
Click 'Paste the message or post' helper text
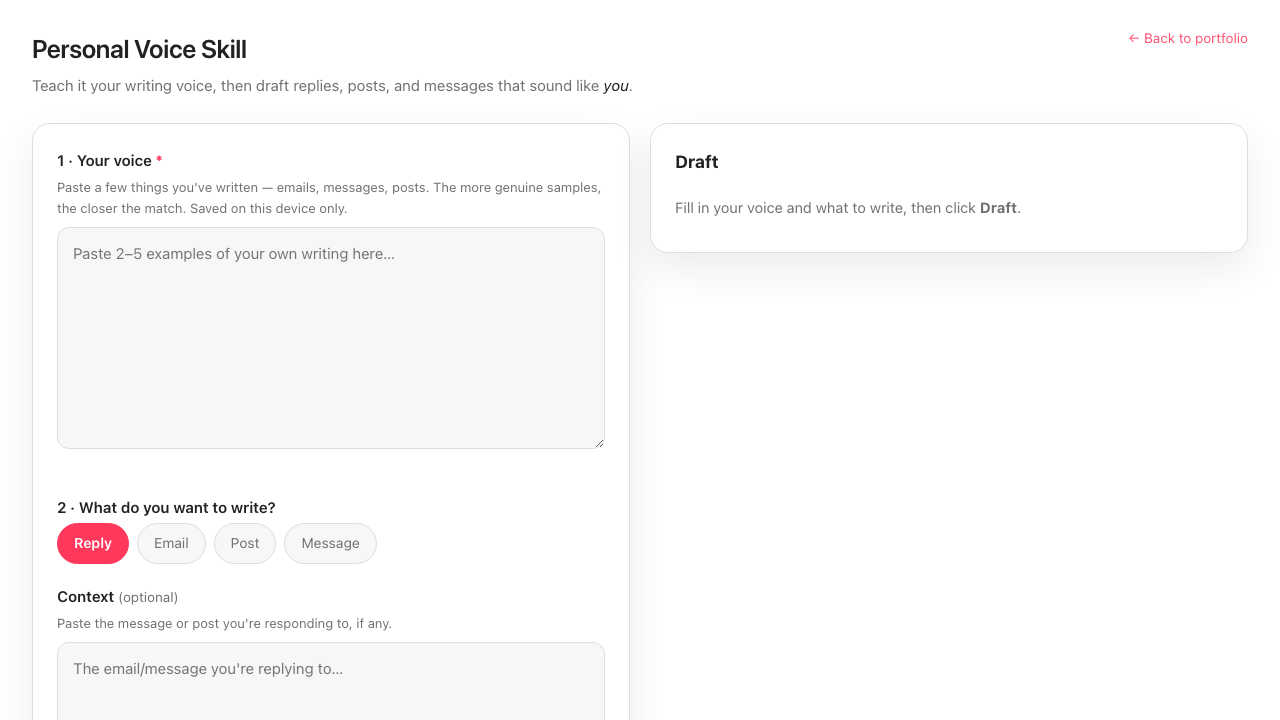tap(224, 623)
